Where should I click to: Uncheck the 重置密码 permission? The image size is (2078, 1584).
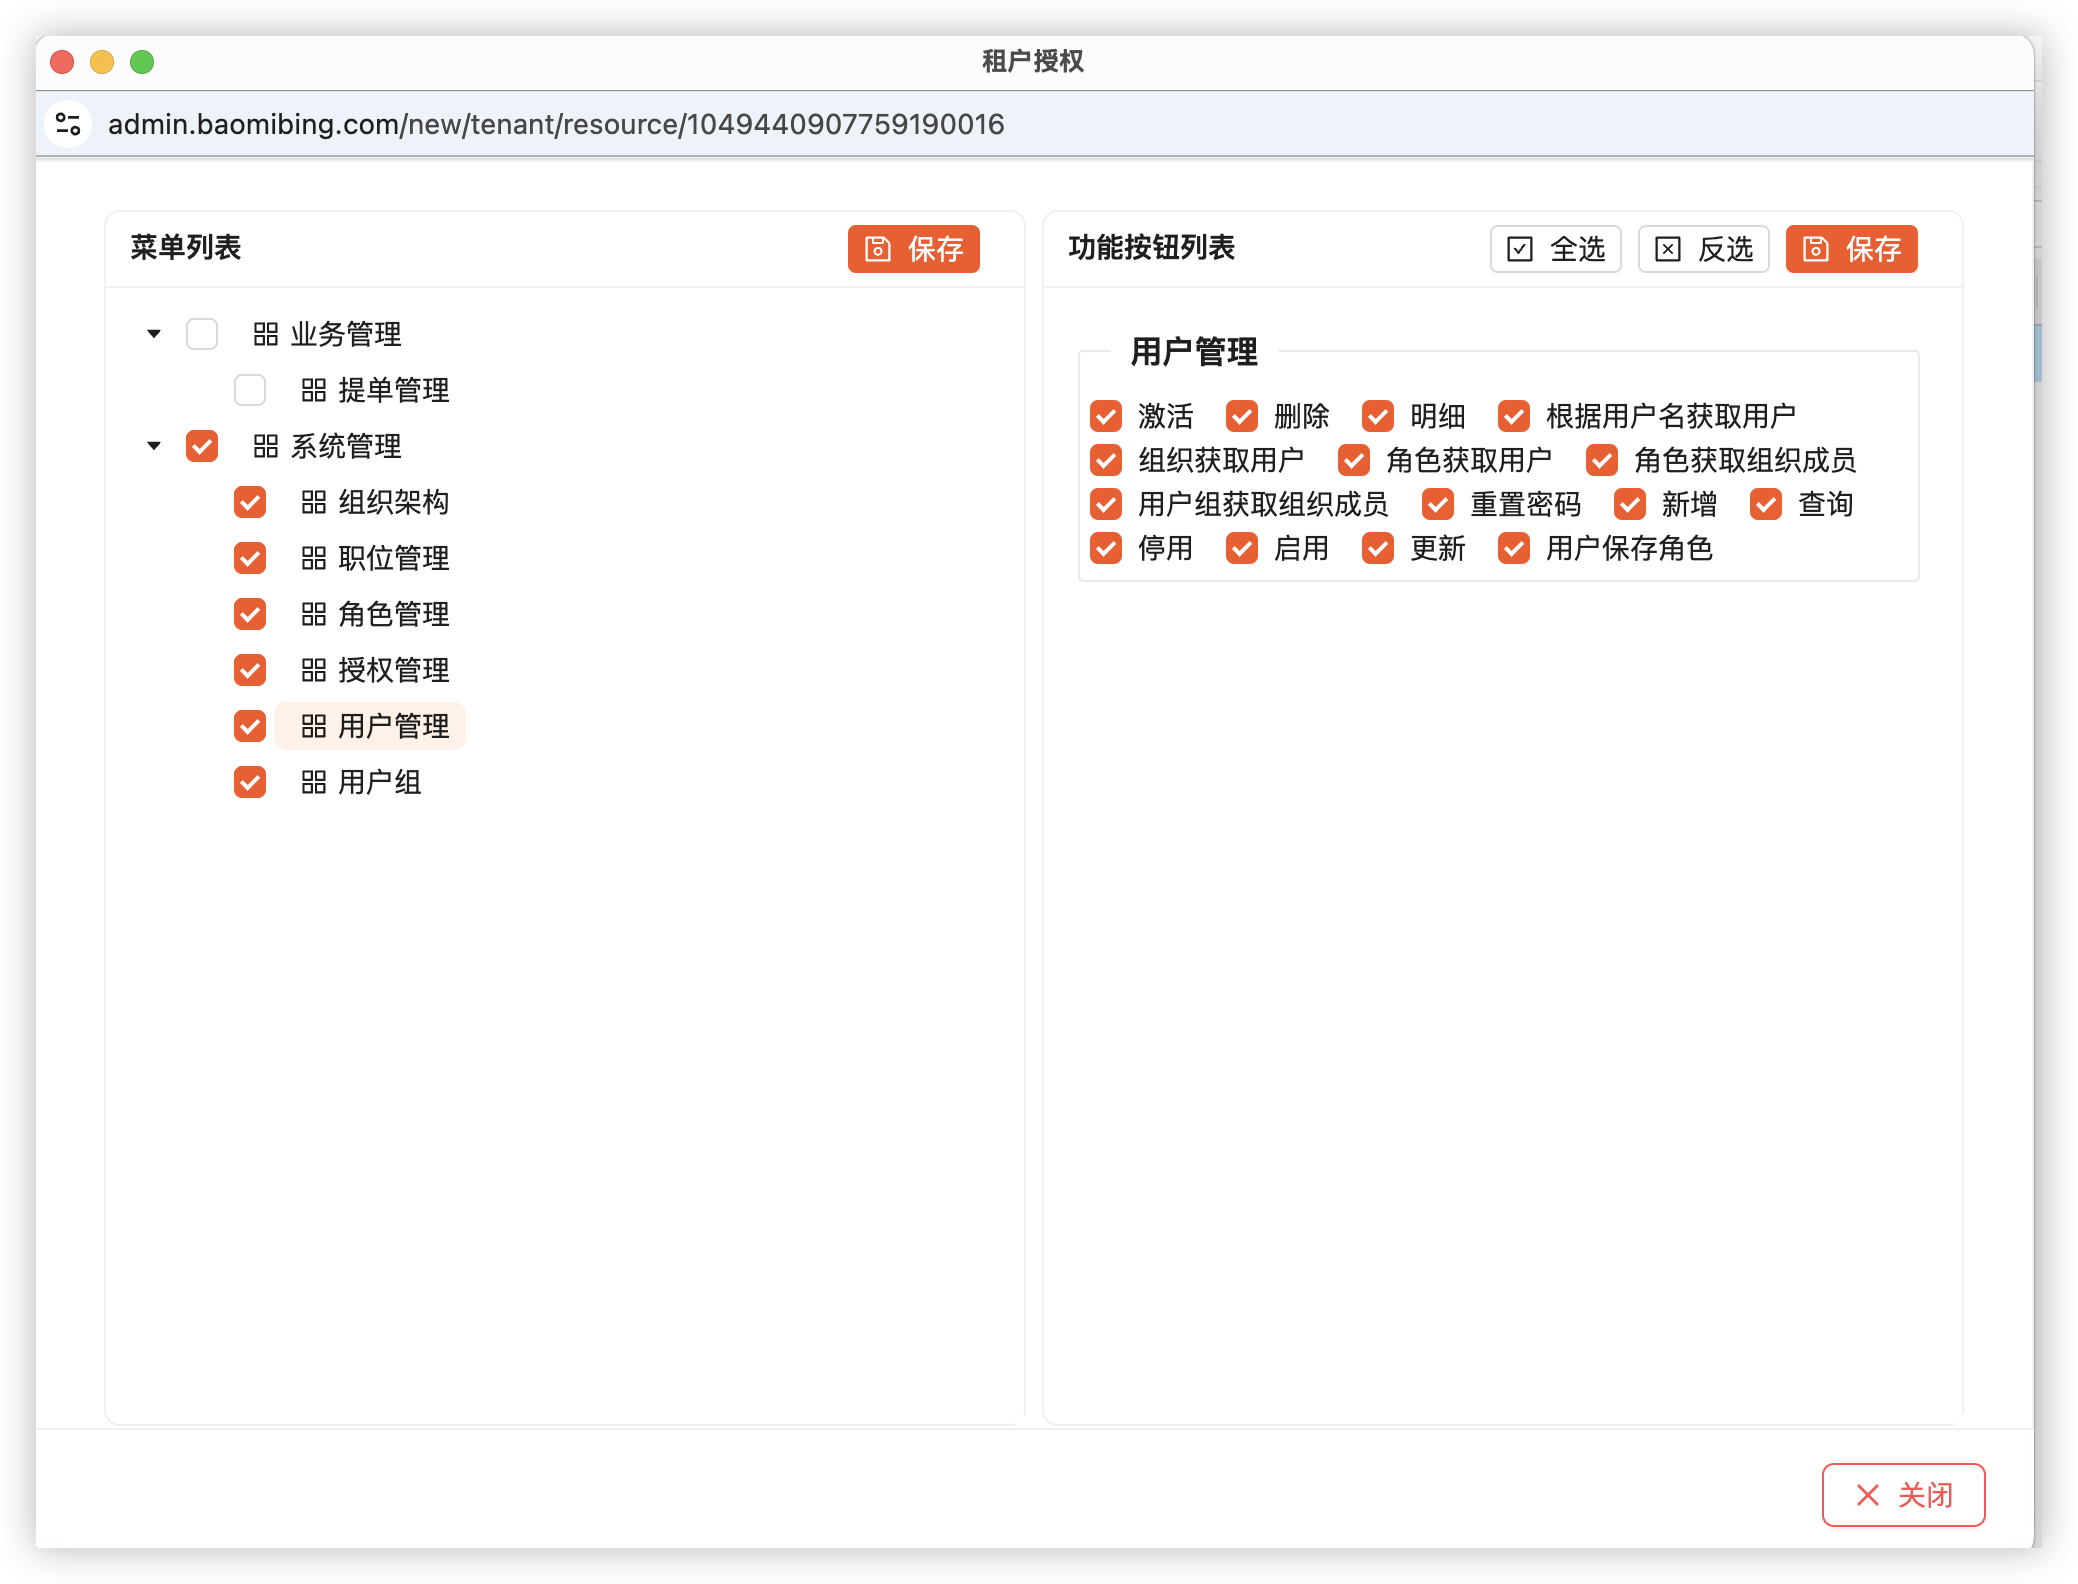tap(1438, 504)
